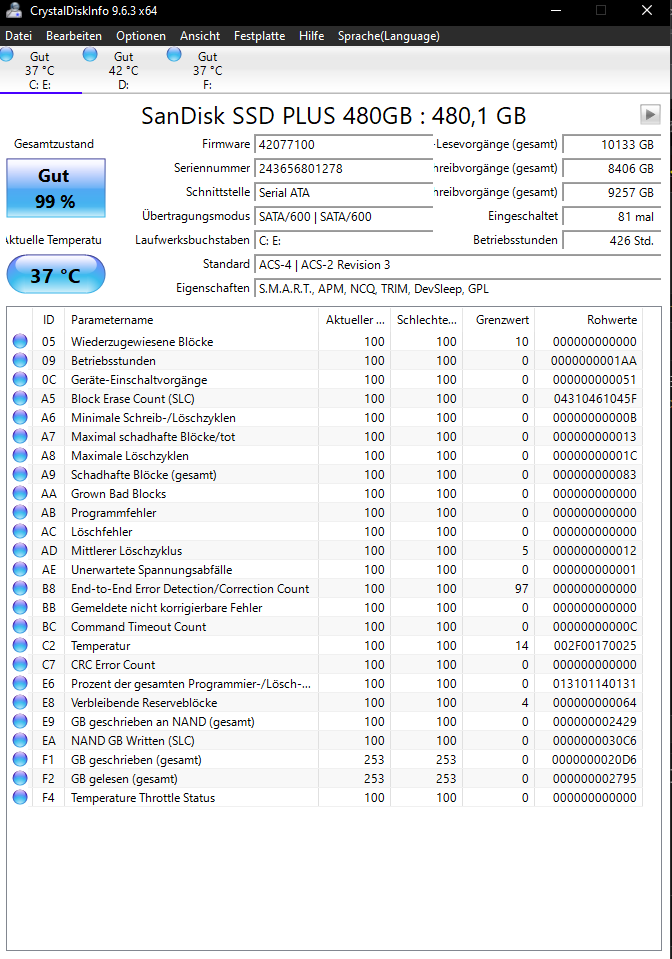672x959 pixels.
Task: Click the status icon for Wiederzugewiesene Blöcke
Action: [x=20, y=341]
